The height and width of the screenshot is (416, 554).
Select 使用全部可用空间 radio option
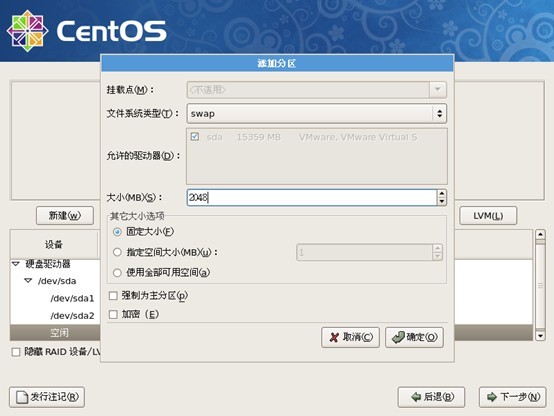pyautogui.click(x=117, y=273)
